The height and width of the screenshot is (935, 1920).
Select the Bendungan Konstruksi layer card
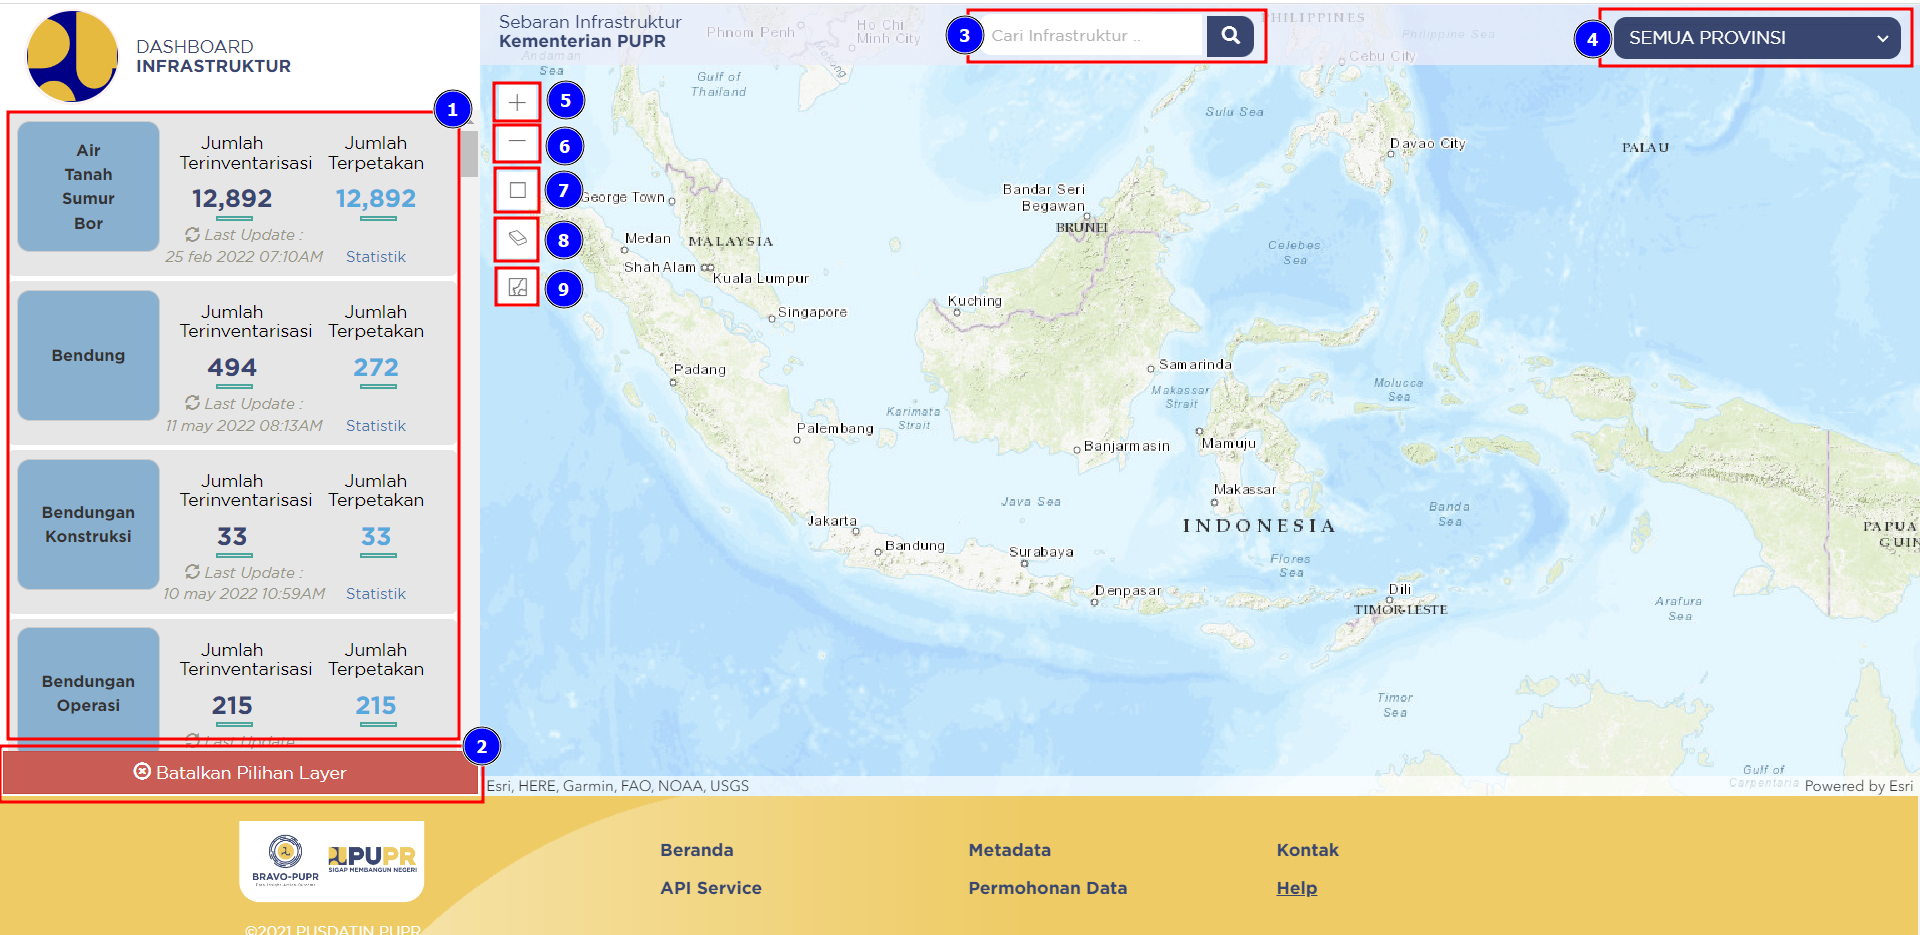pos(88,524)
